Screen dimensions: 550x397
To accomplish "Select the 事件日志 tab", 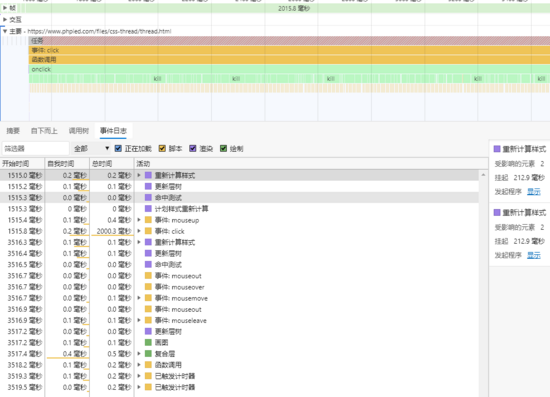I will click(x=113, y=131).
